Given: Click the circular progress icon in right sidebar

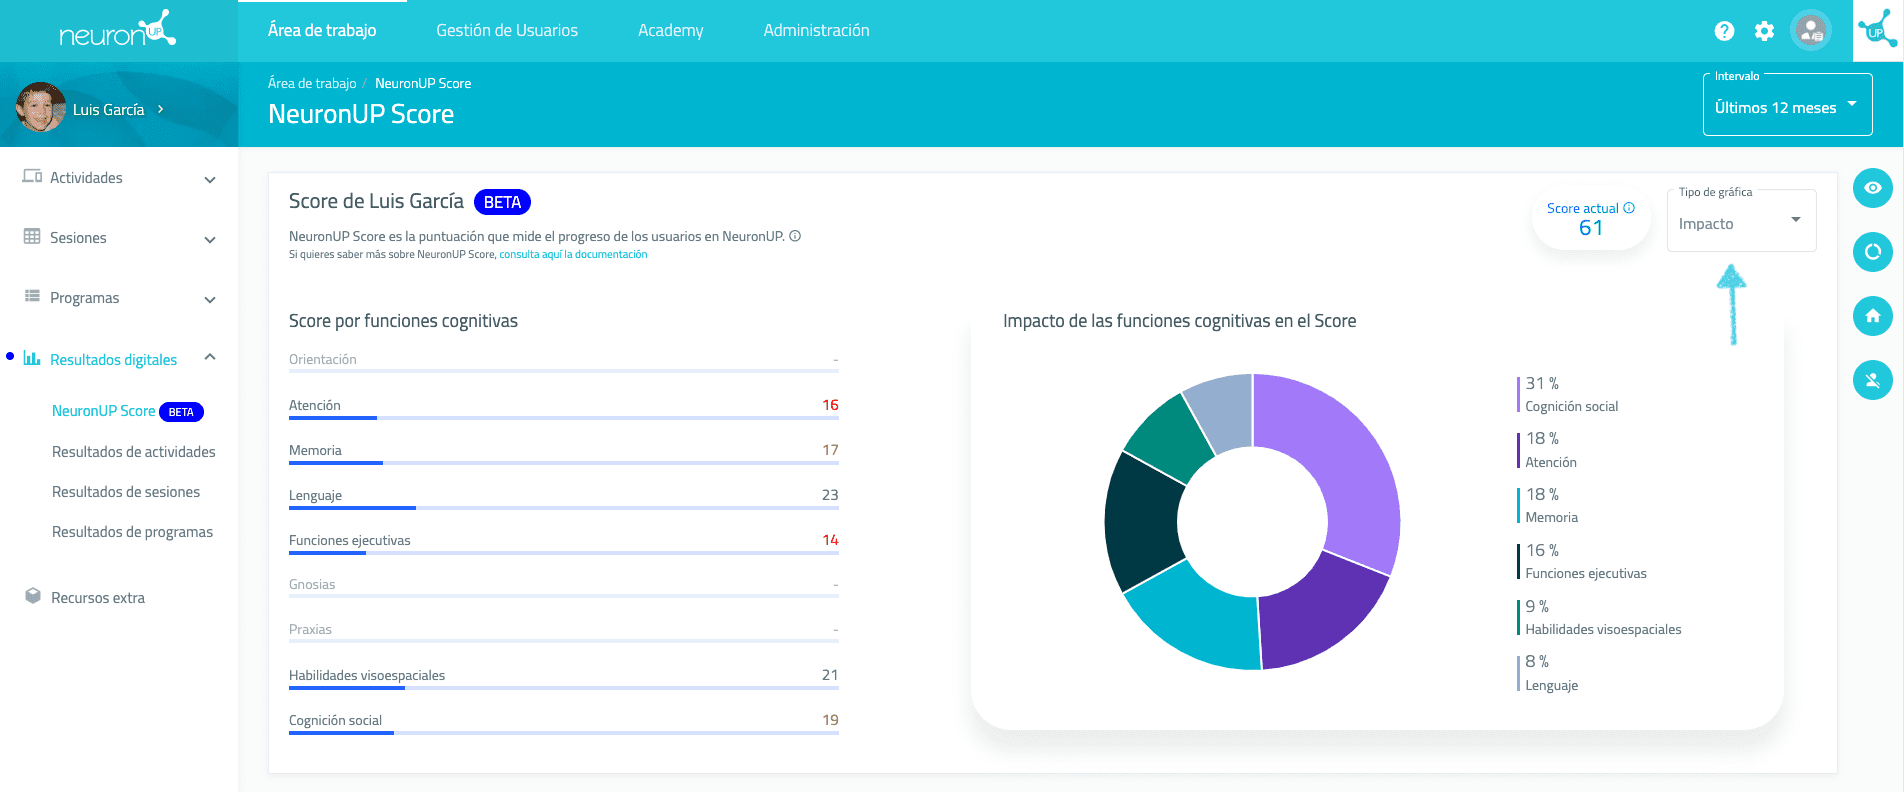Looking at the screenshot, I should tap(1872, 252).
